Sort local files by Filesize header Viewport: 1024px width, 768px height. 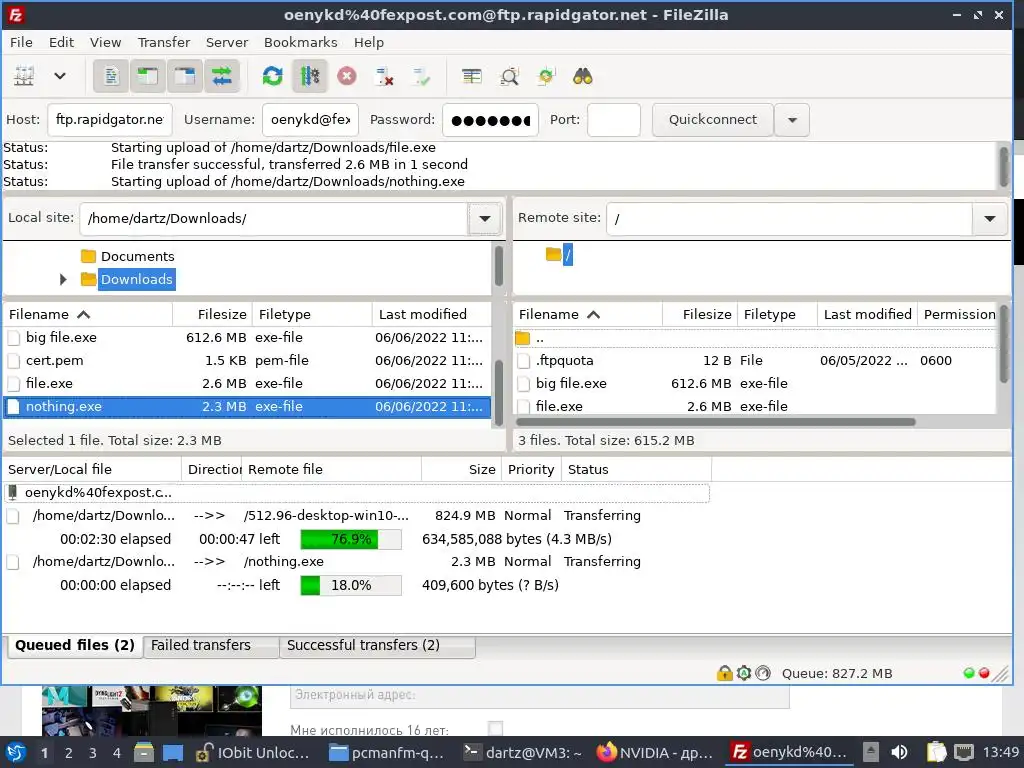click(212, 314)
